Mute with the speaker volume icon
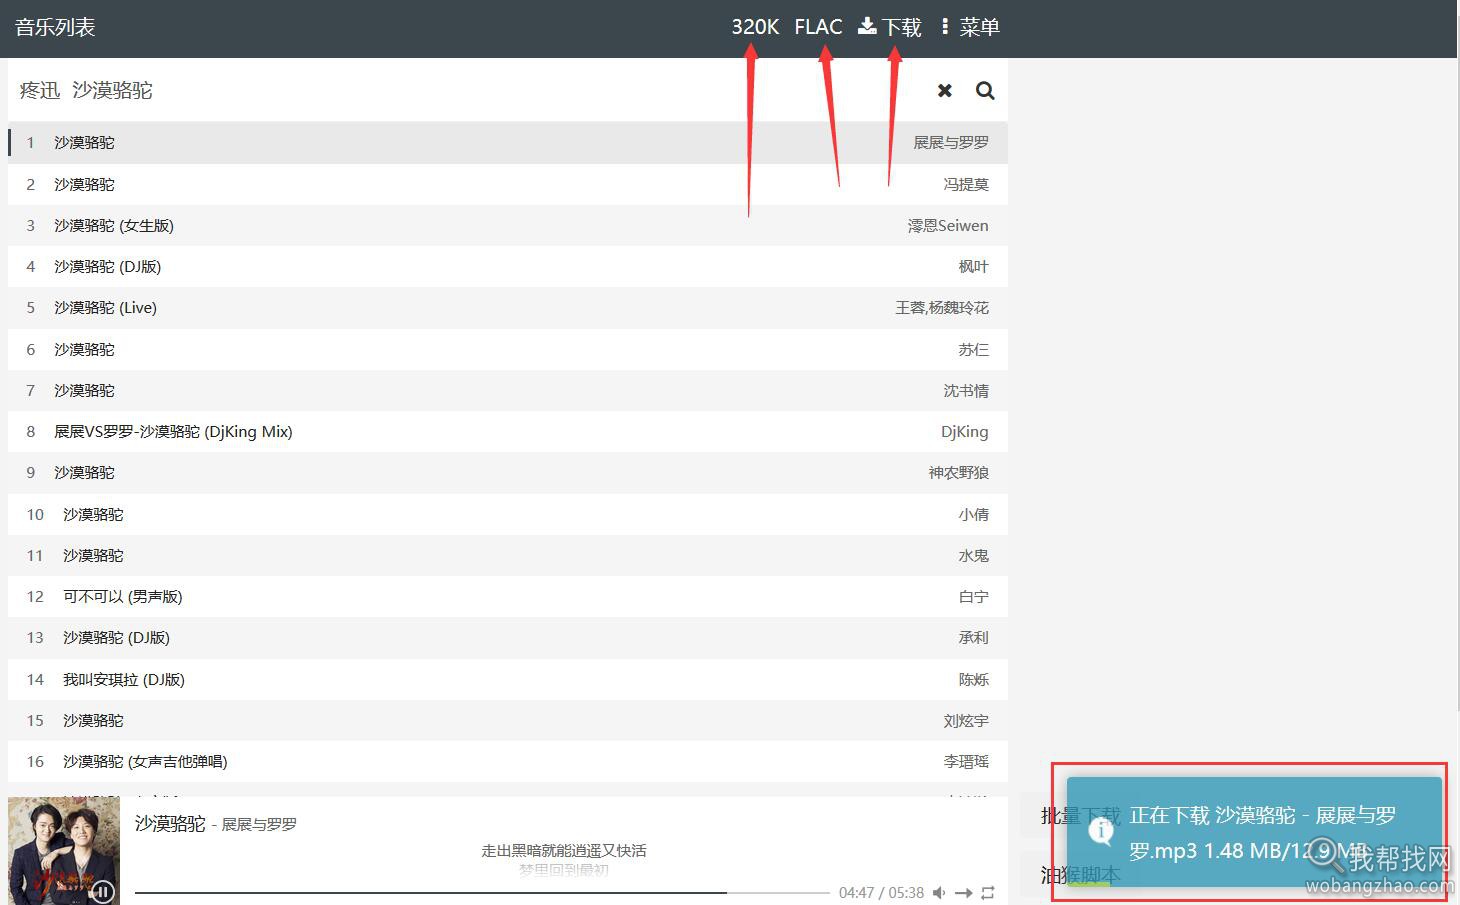 [939, 893]
